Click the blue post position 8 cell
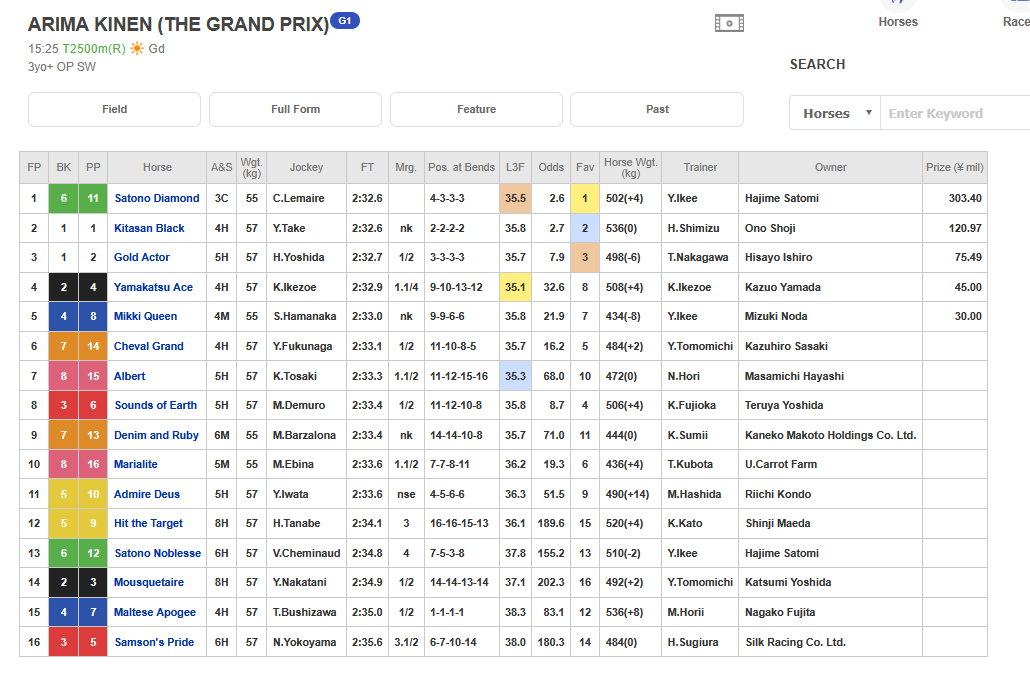The height and width of the screenshot is (674, 1030). pyautogui.click(x=93, y=317)
